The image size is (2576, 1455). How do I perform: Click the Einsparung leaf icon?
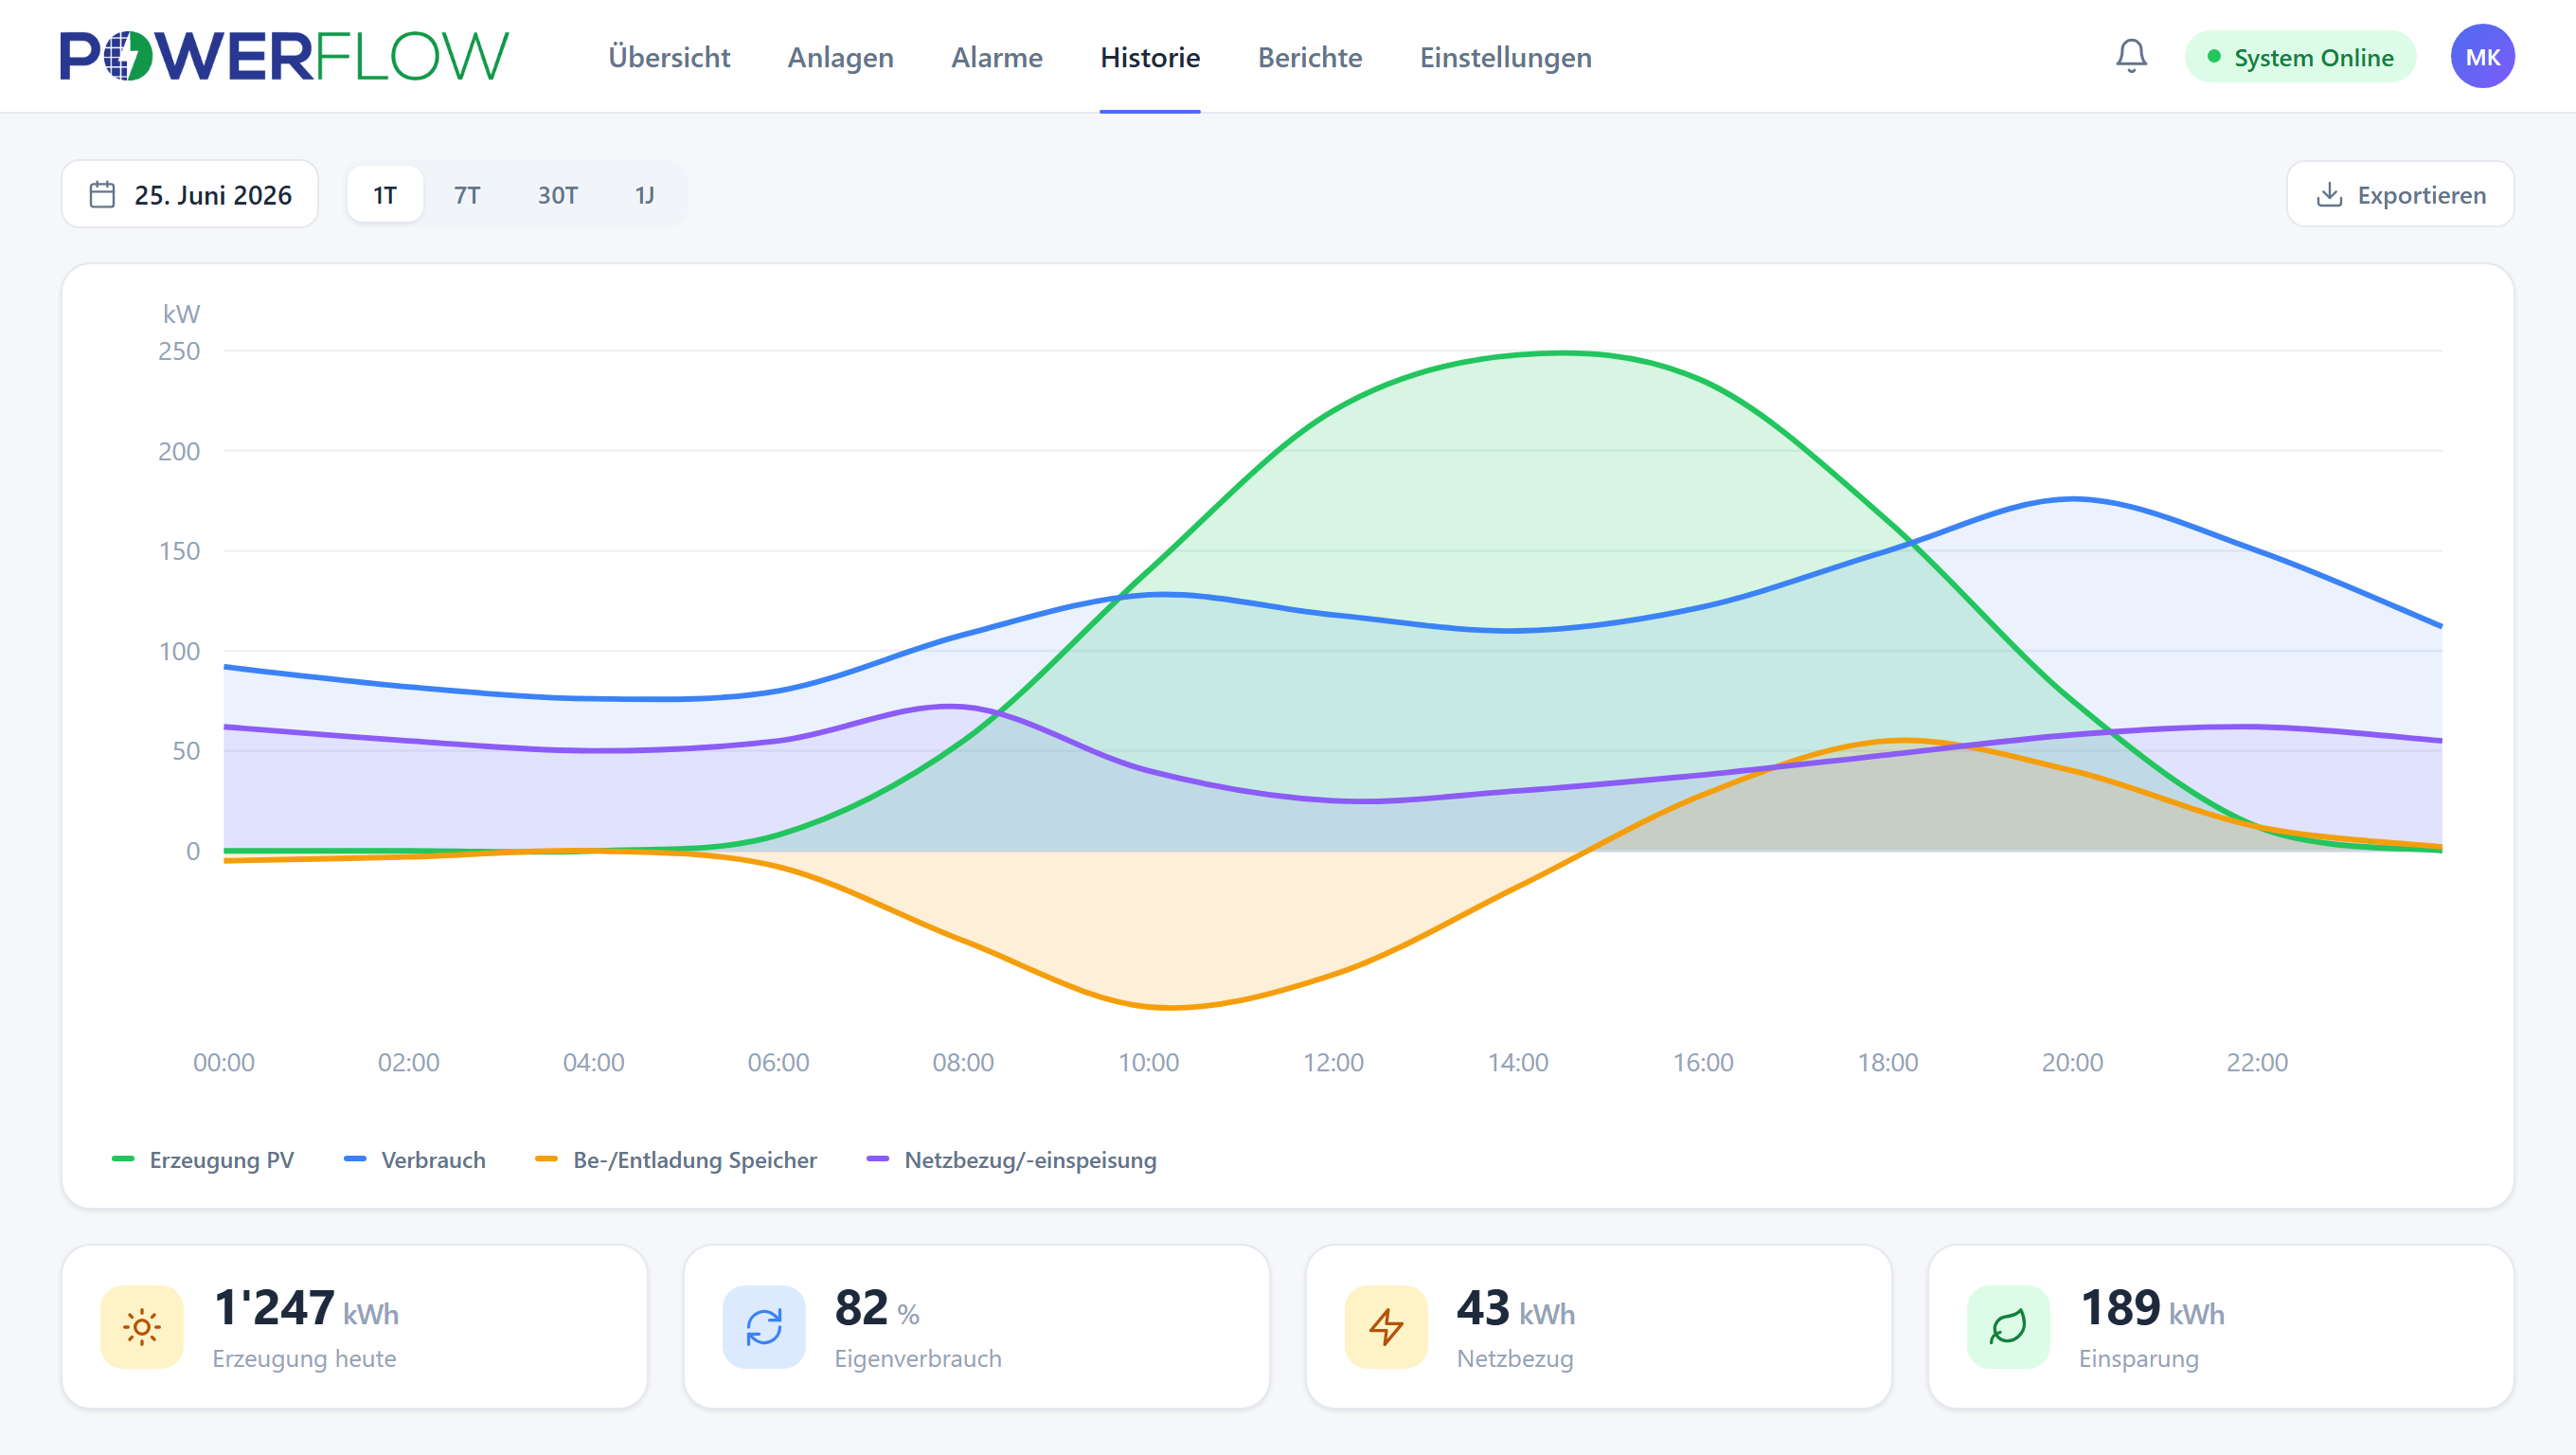pos(2008,1327)
